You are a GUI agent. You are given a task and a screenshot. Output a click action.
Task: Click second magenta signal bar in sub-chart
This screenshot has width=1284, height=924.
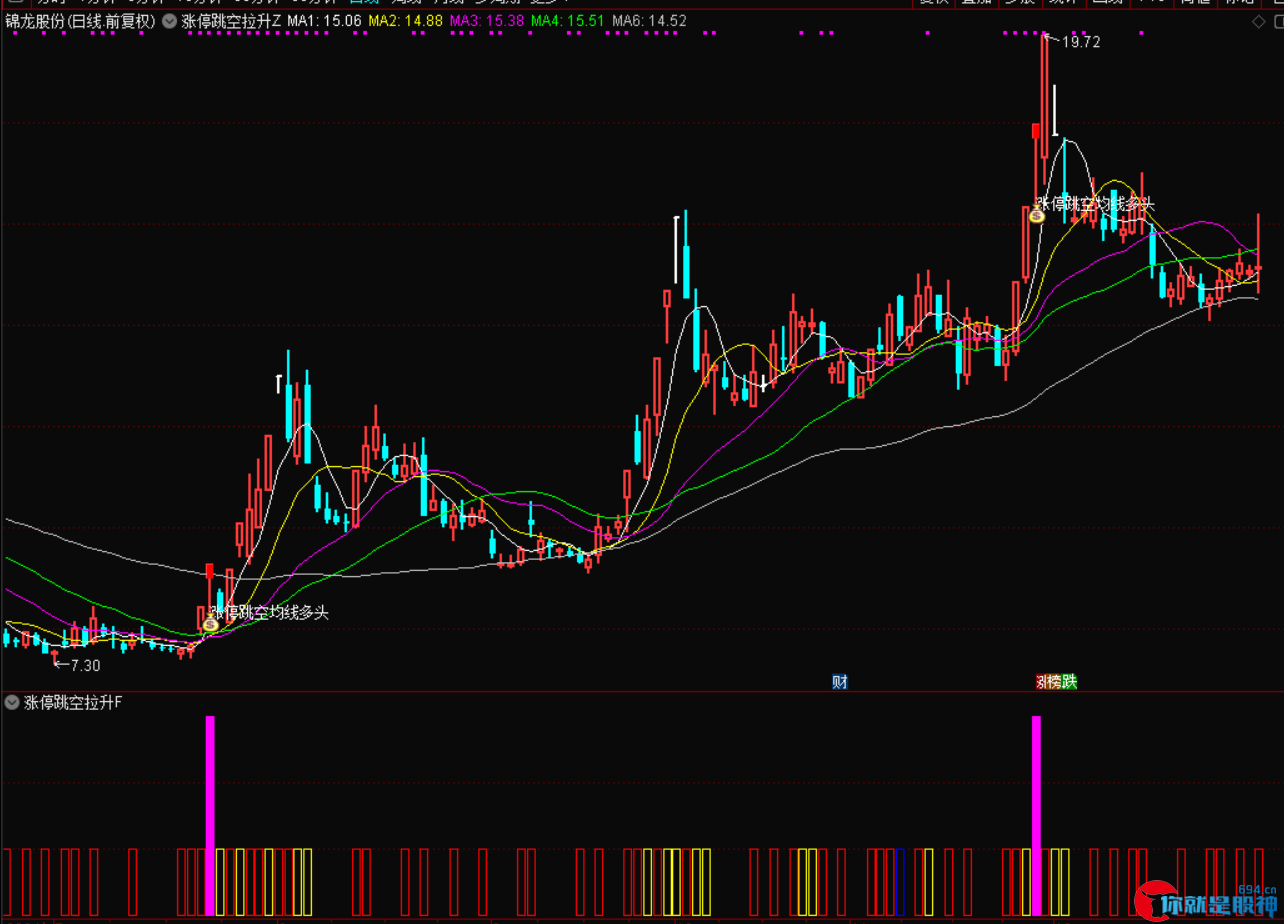pos(1037,815)
